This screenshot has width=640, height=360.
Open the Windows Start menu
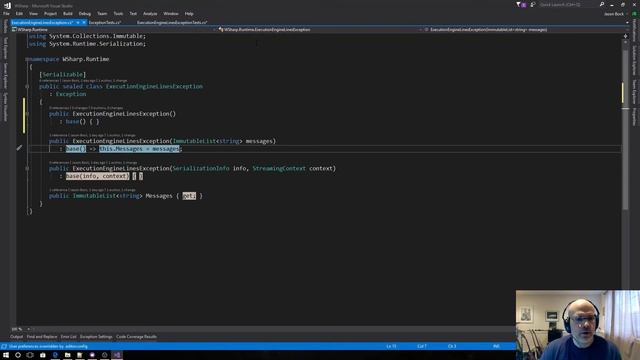(x=6, y=355)
